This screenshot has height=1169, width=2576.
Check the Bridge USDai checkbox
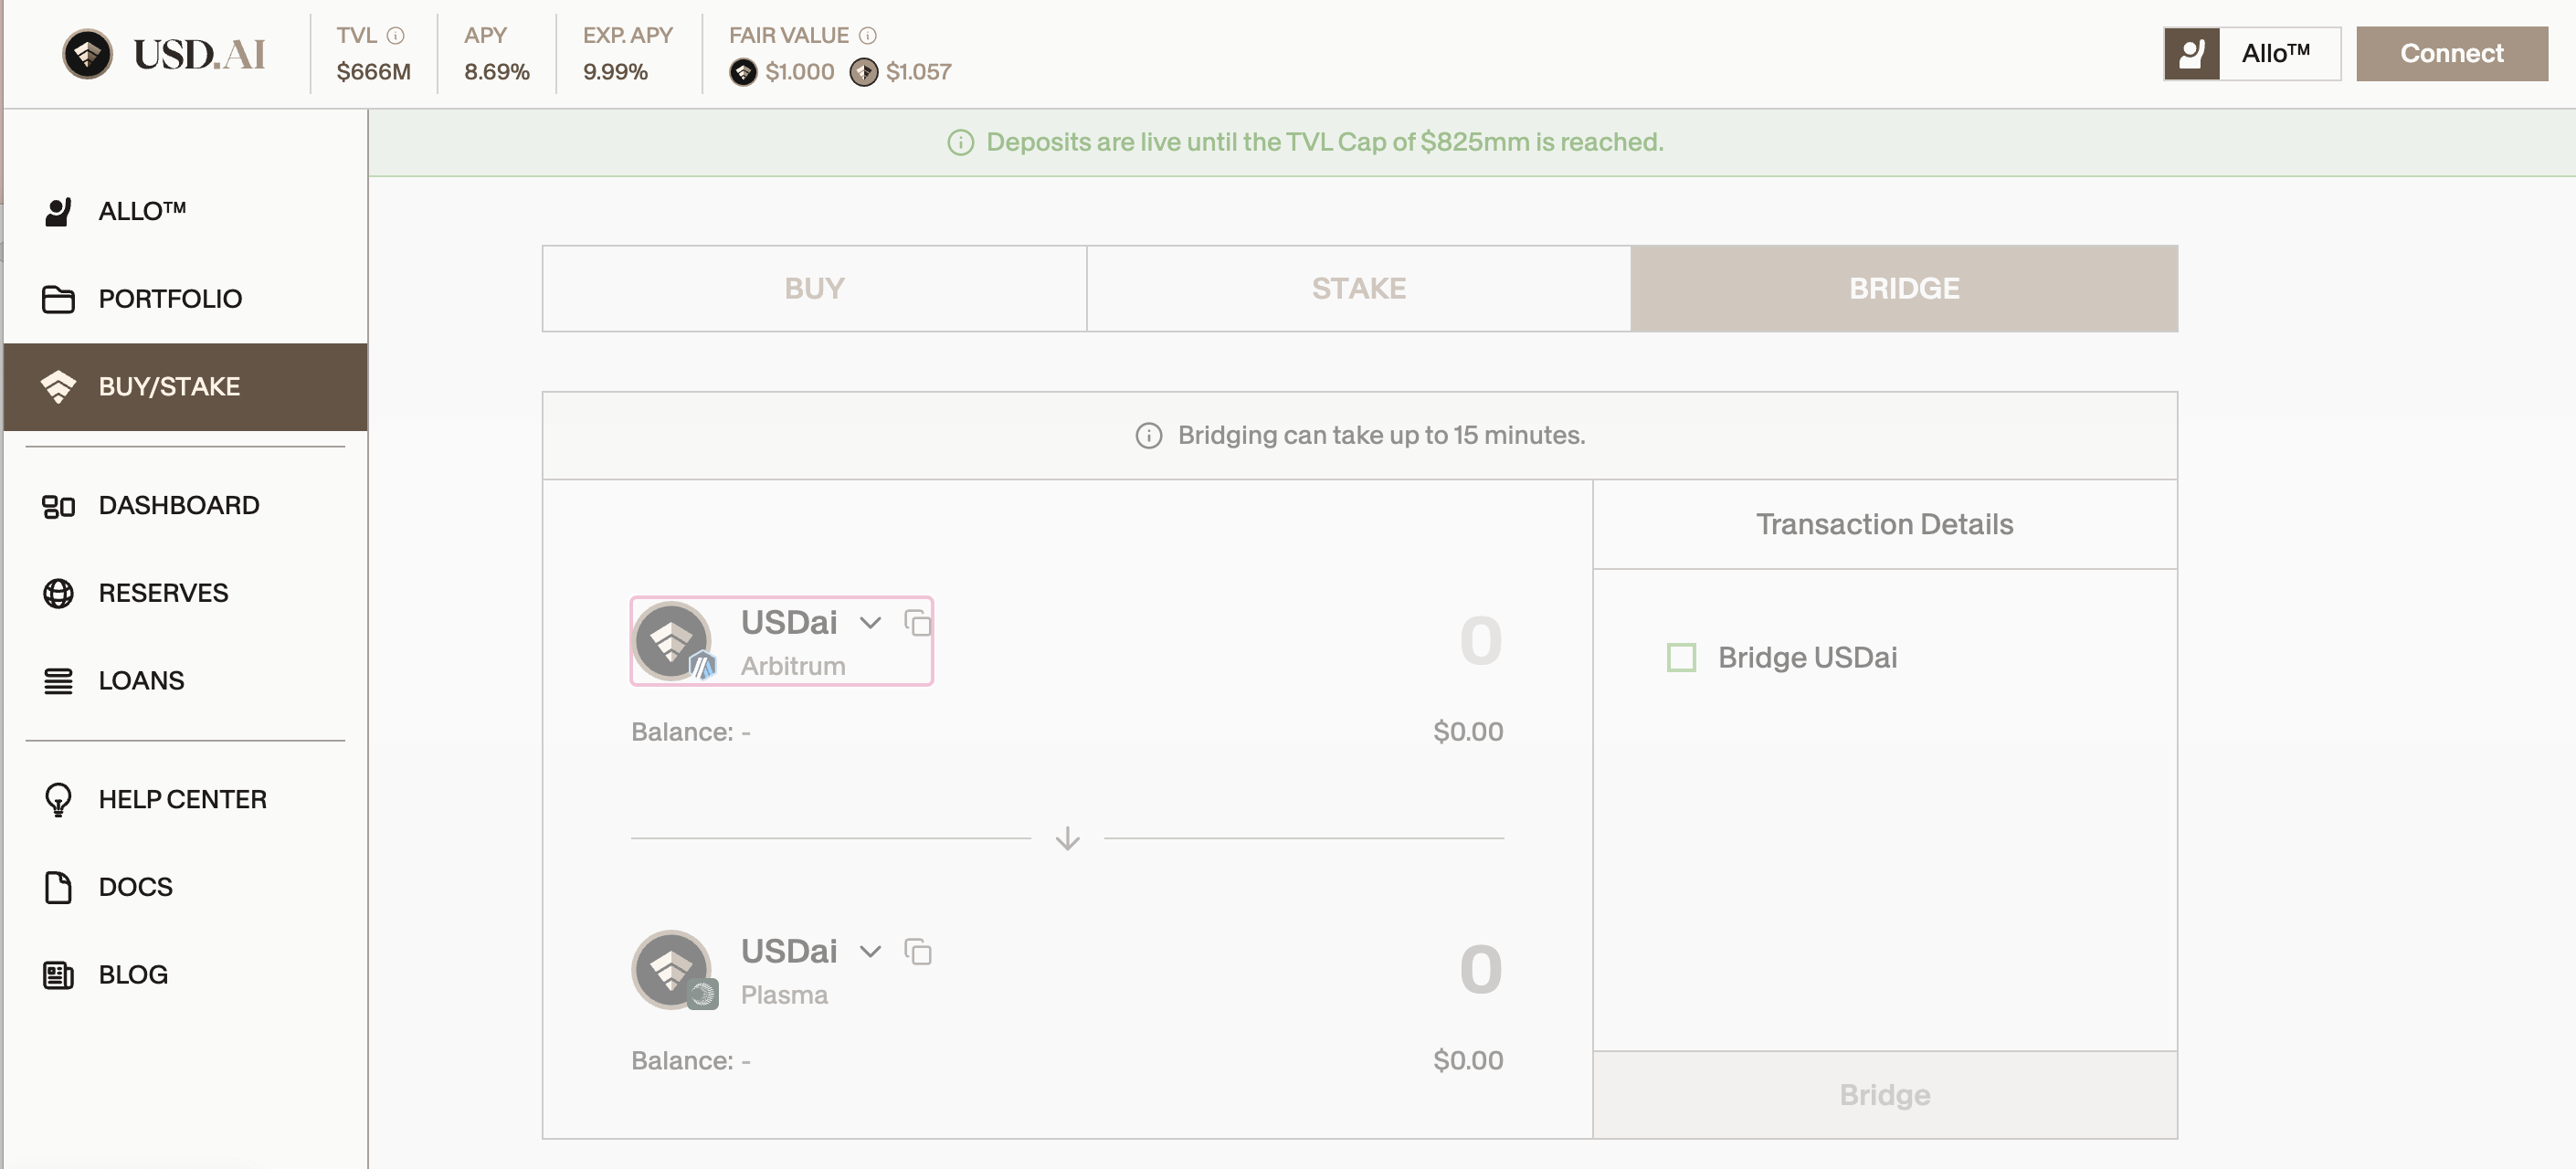point(1681,658)
